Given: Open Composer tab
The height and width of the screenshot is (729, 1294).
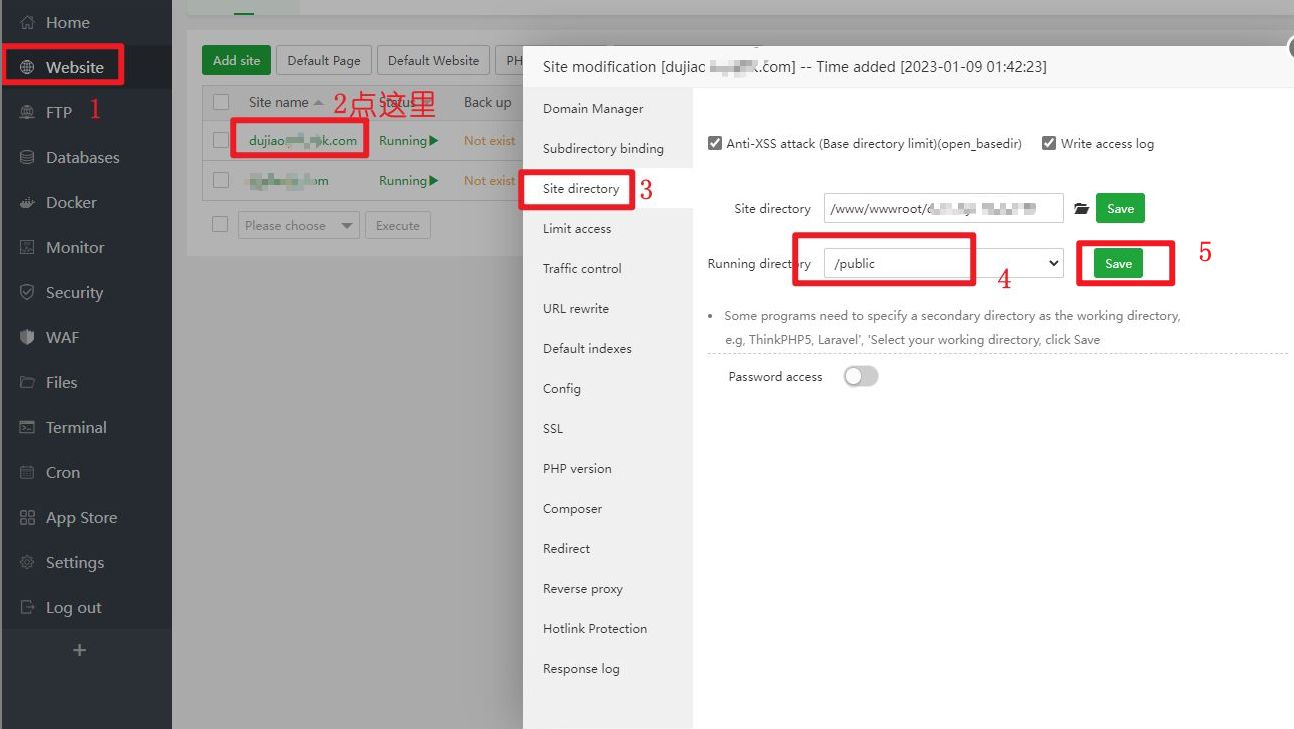Looking at the screenshot, I should [572, 508].
